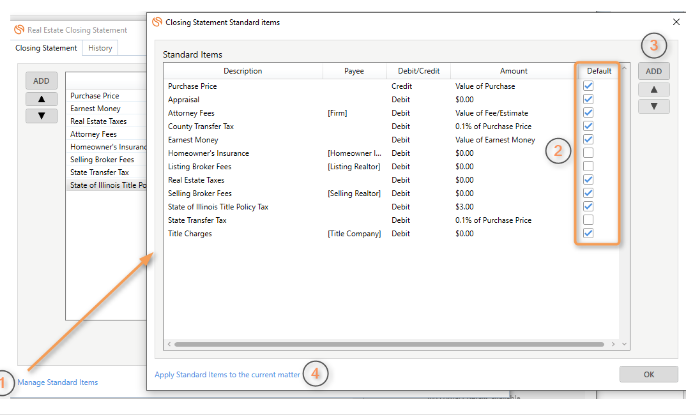
Task: Check Default for Listing Broker Fees
Action: pyautogui.click(x=588, y=166)
